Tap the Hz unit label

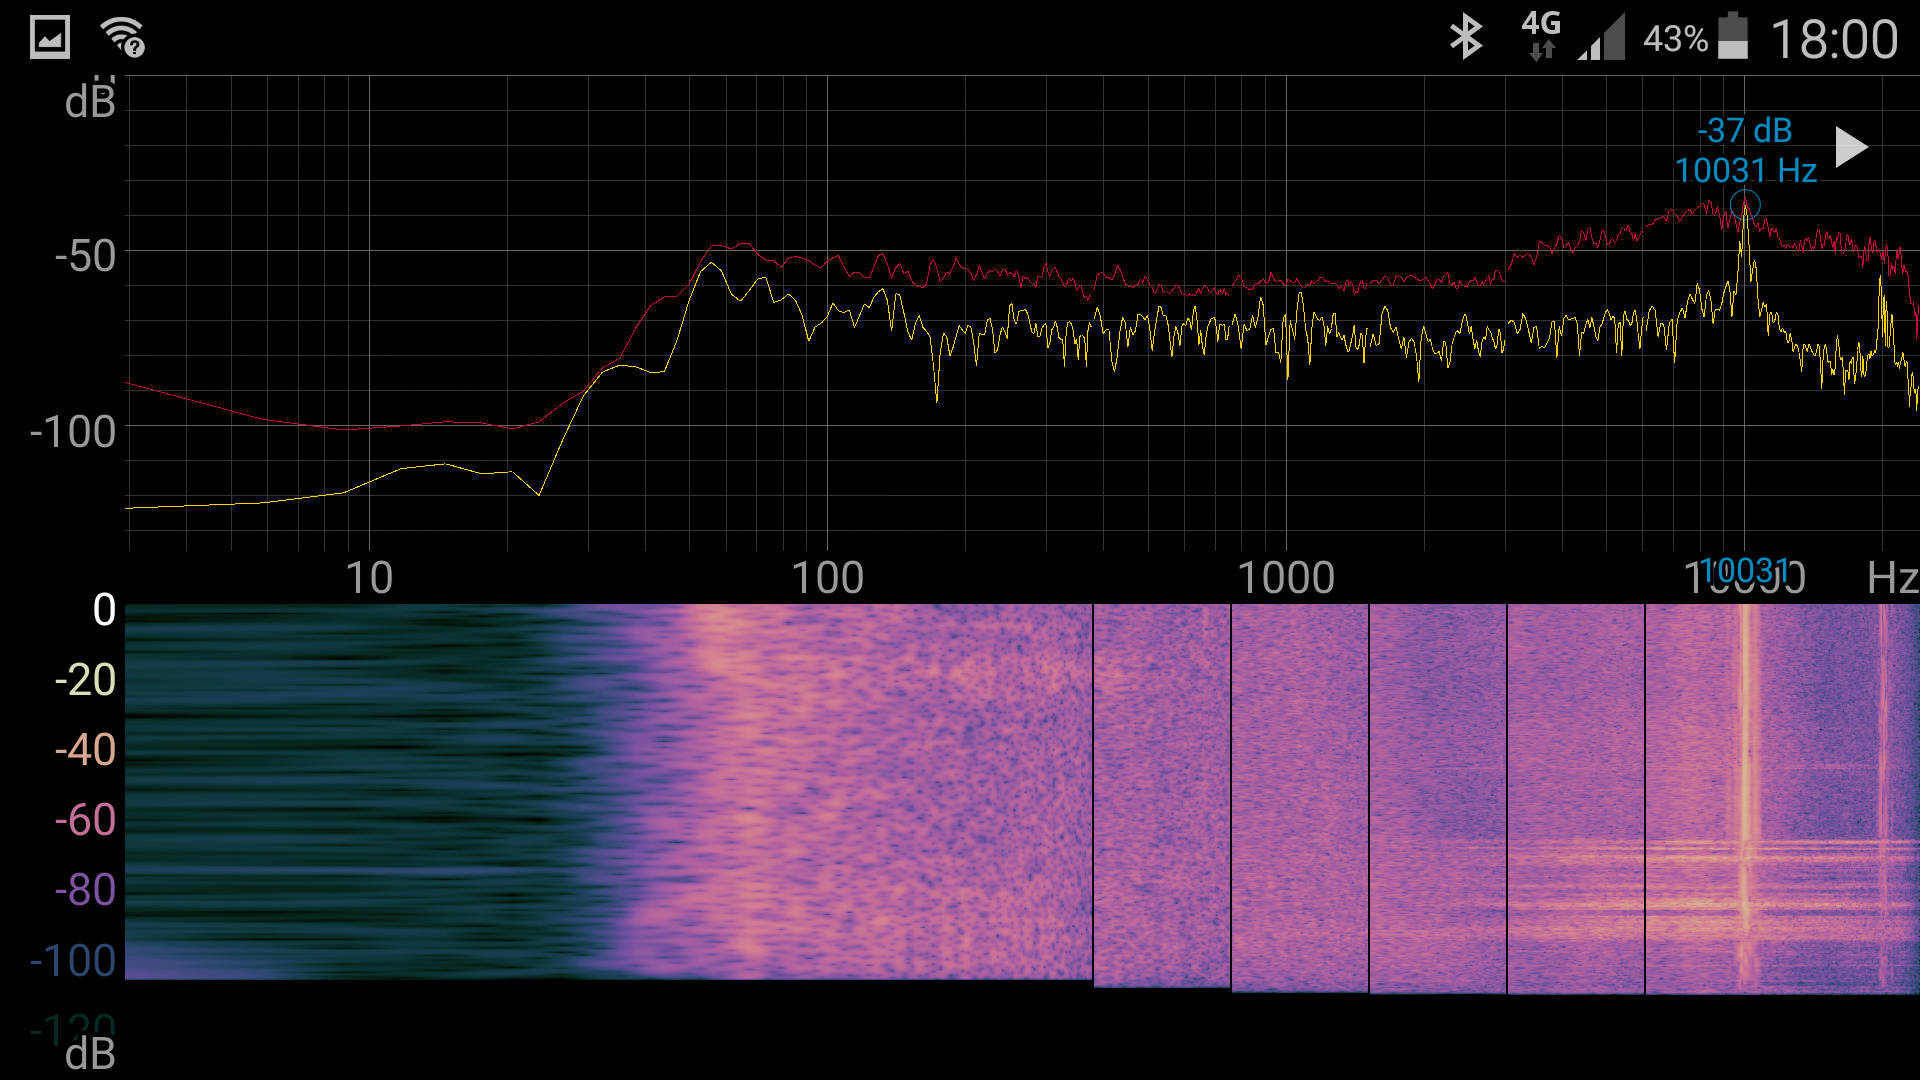coord(1892,578)
